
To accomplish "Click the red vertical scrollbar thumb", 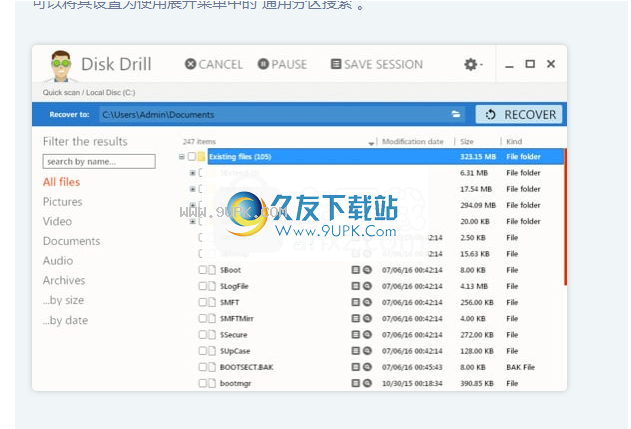I will click(x=565, y=217).
